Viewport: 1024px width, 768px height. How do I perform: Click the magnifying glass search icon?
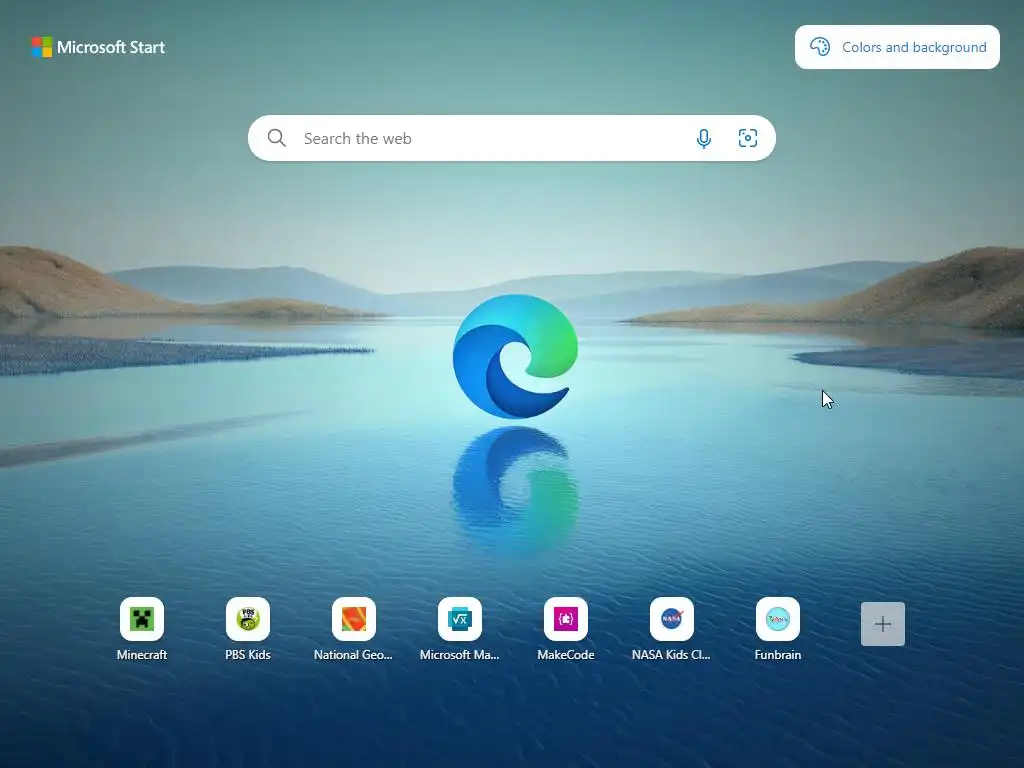coord(277,138)
